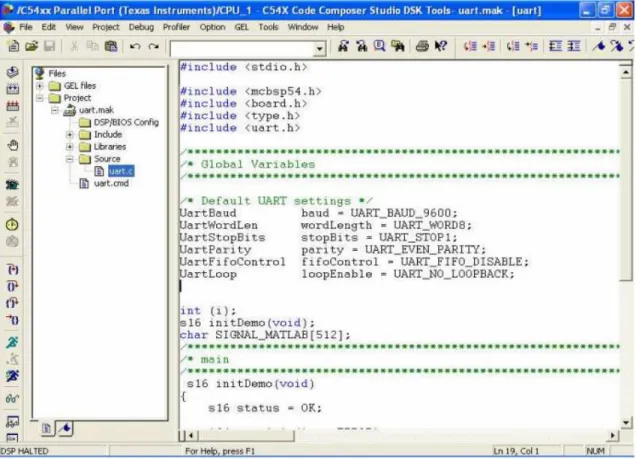The height and width of the screenshot is (459, 639).
Task: Redo the last edit
Action: (x=153, y=46)
